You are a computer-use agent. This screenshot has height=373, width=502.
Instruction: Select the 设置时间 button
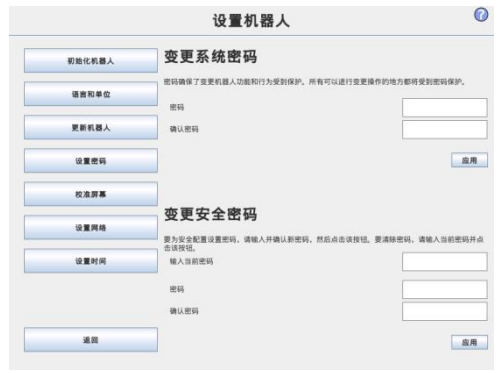coord(91,261)
